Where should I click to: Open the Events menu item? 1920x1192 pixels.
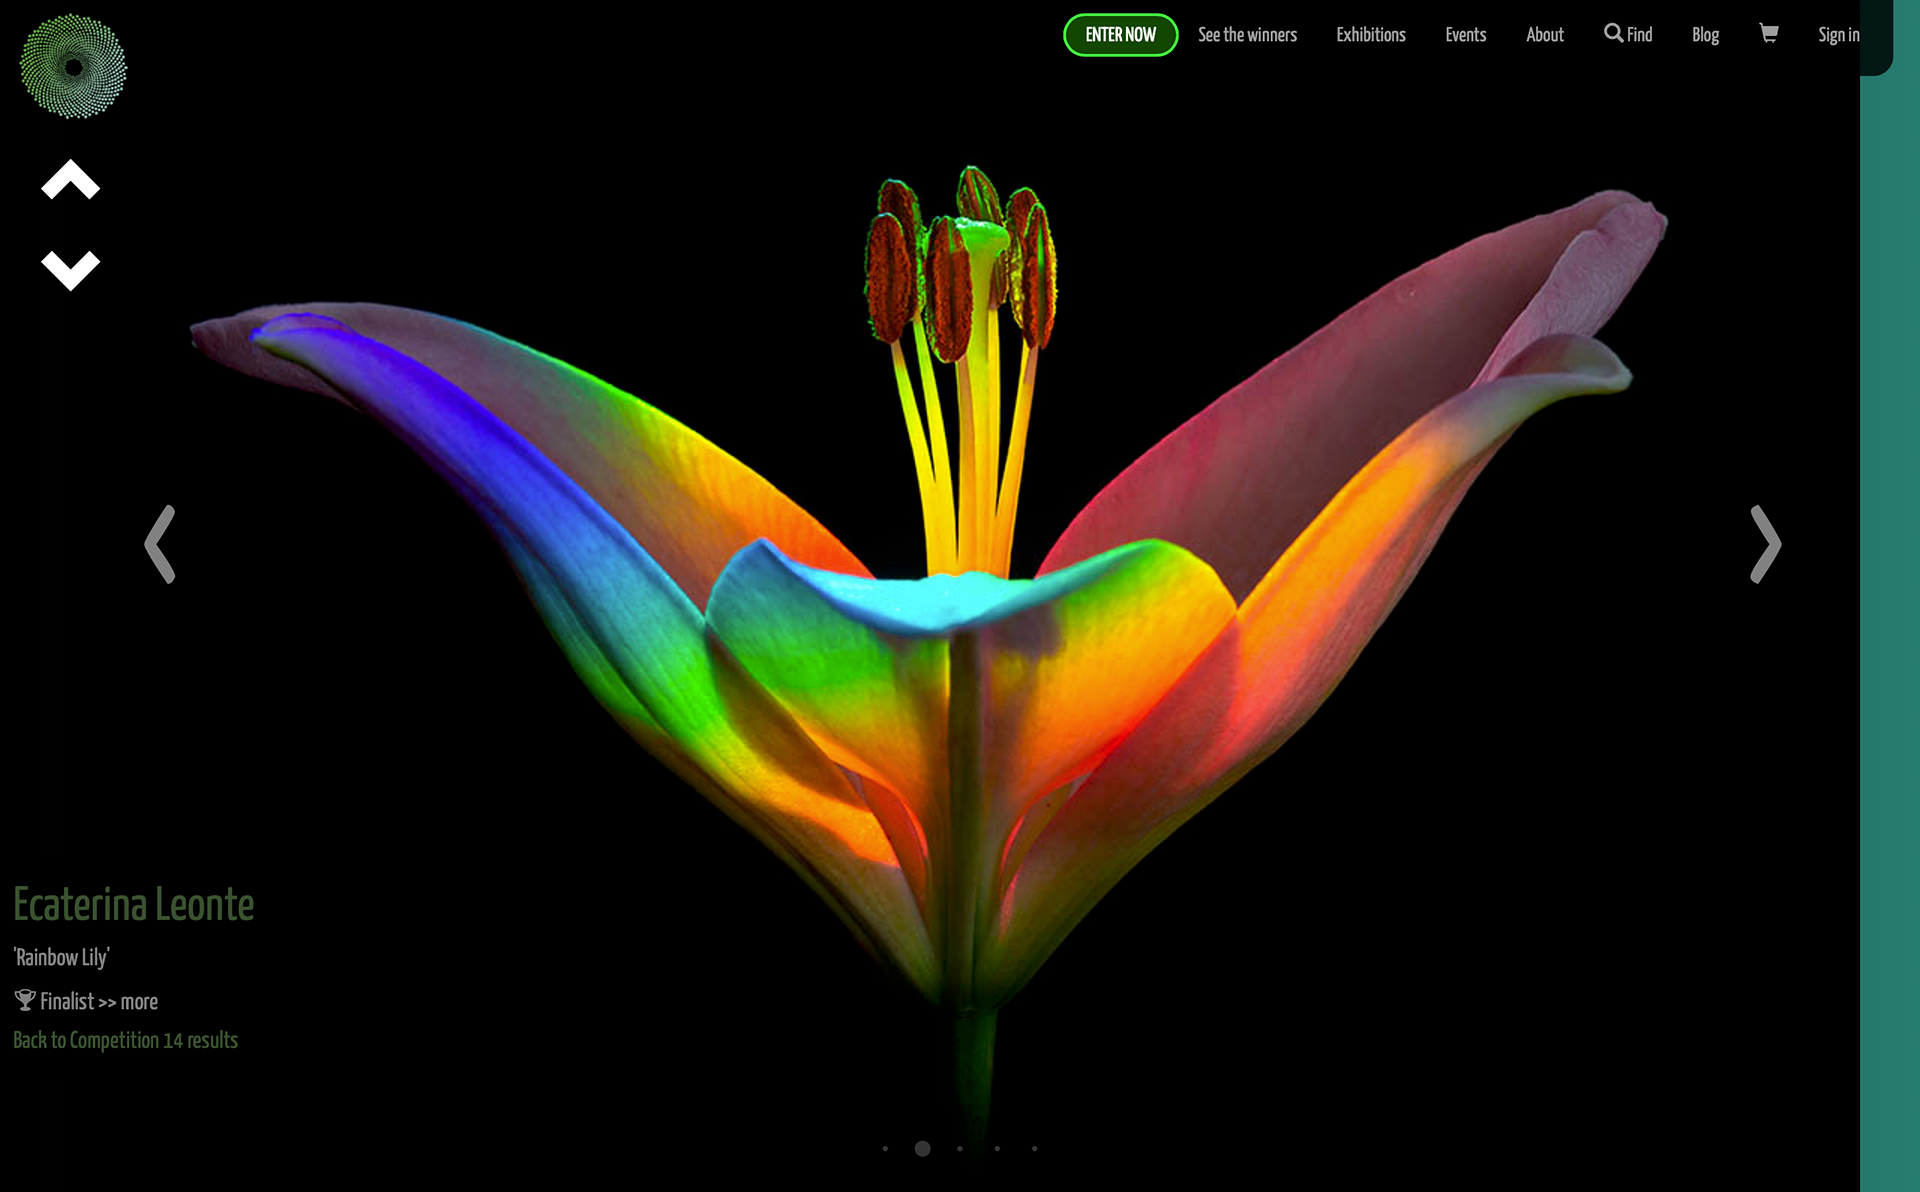tap(1465, 35)
